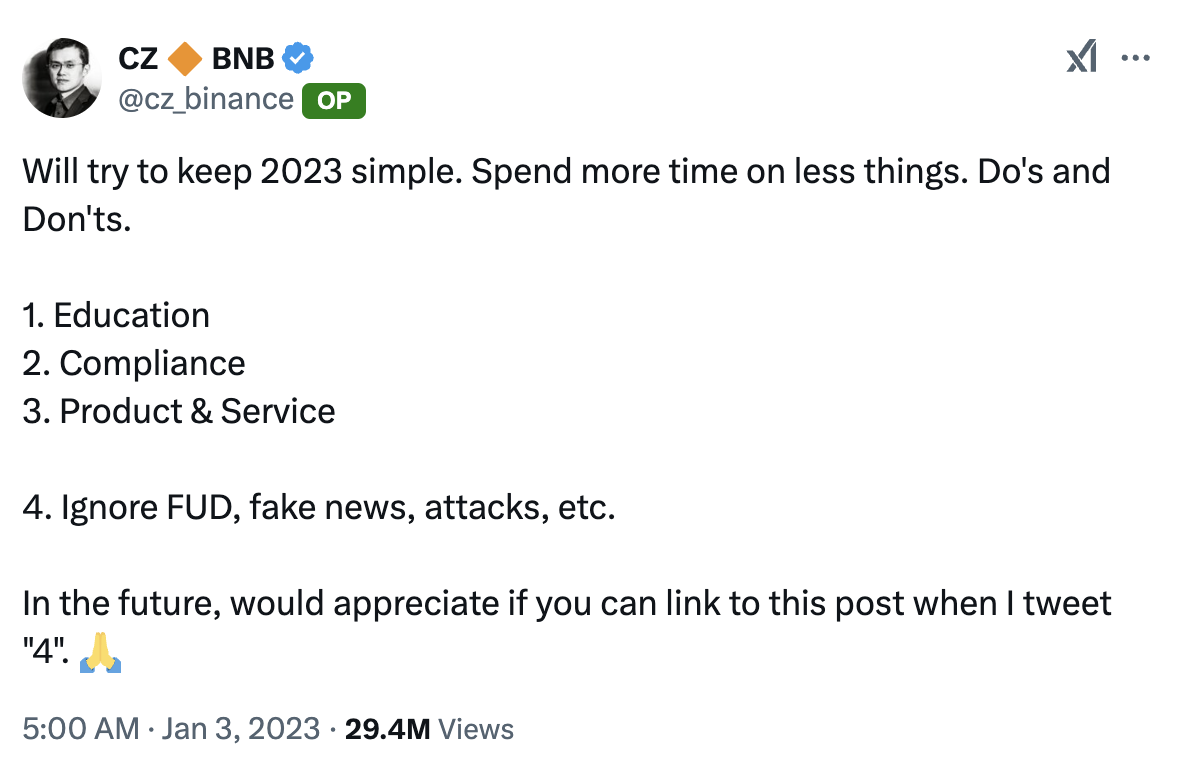Click the 'Ignore FUD, fake news' line
The image size is (1186, 774).
coord(318,507)
